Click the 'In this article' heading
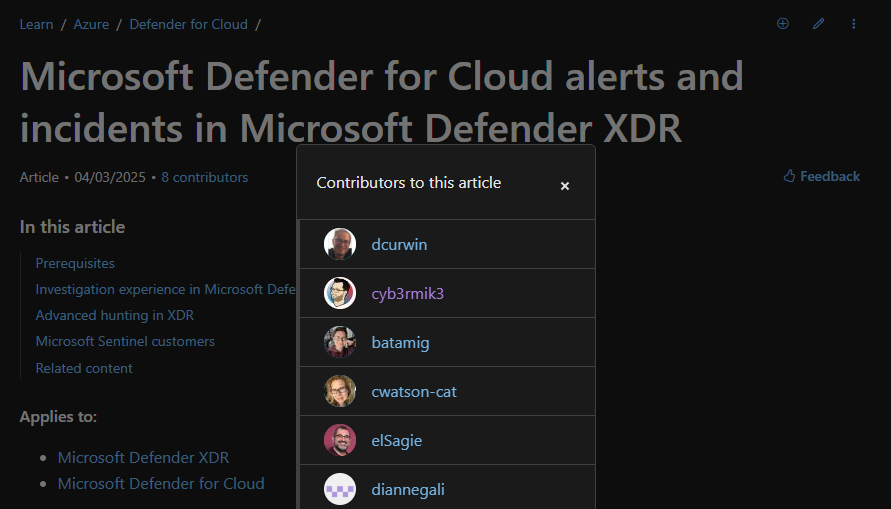The height and width of the screenshot is (509, 891). tap(72, 227)
